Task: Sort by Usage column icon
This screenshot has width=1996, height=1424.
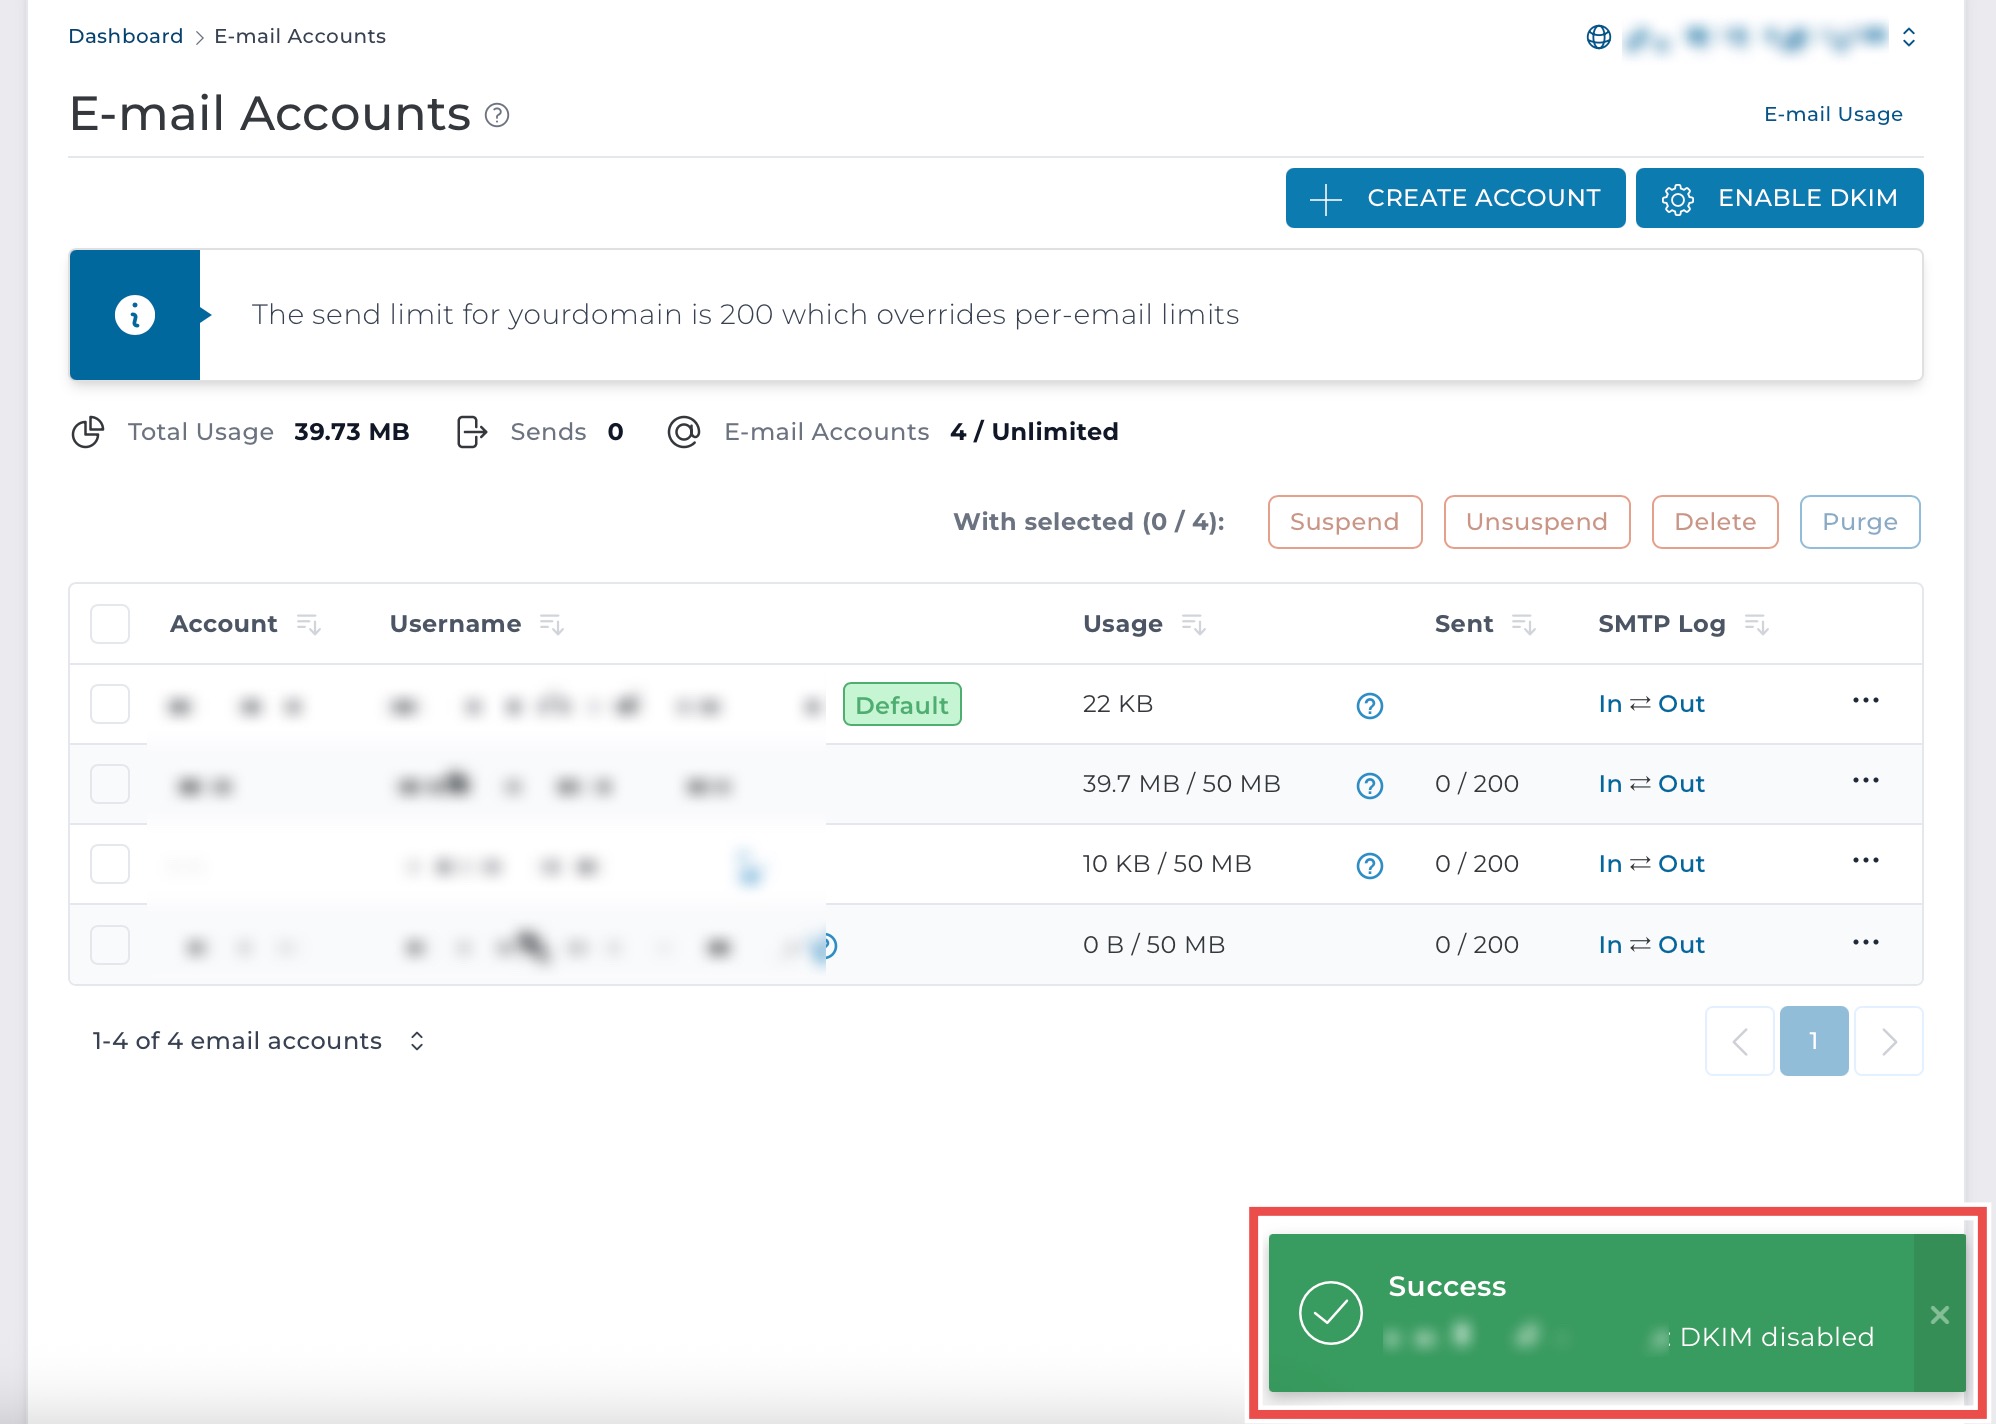Action: (x=1193, y=624)
